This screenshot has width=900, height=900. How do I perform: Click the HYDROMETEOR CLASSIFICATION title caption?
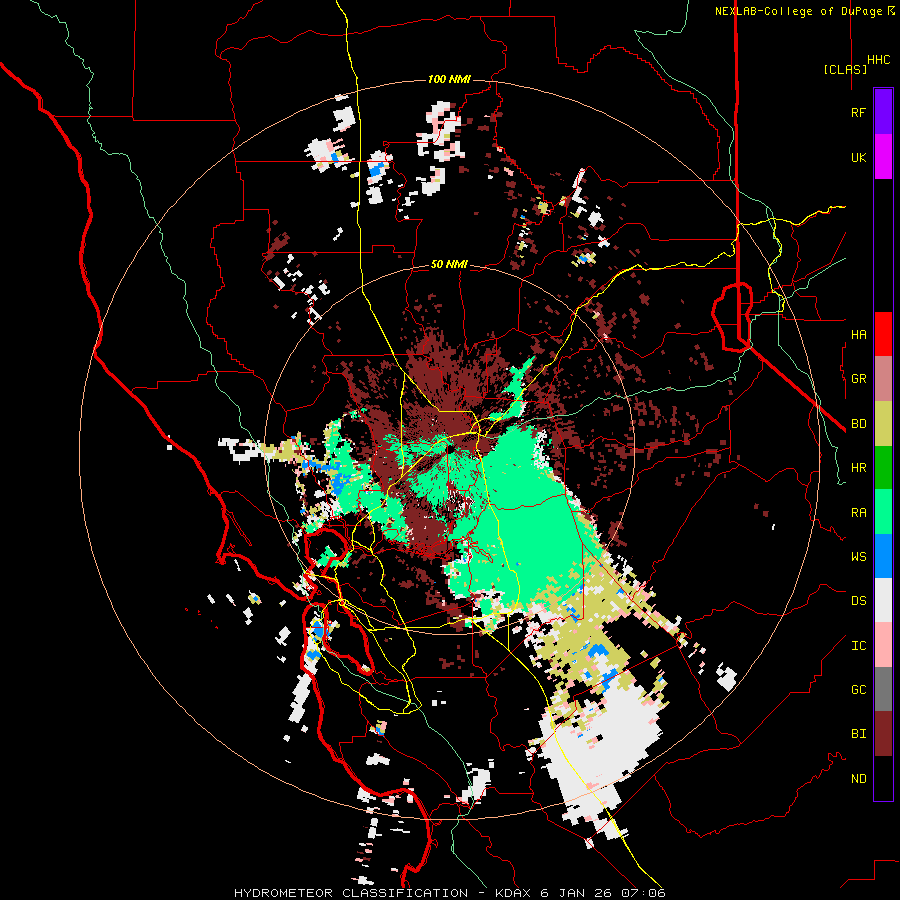[351, 893]
